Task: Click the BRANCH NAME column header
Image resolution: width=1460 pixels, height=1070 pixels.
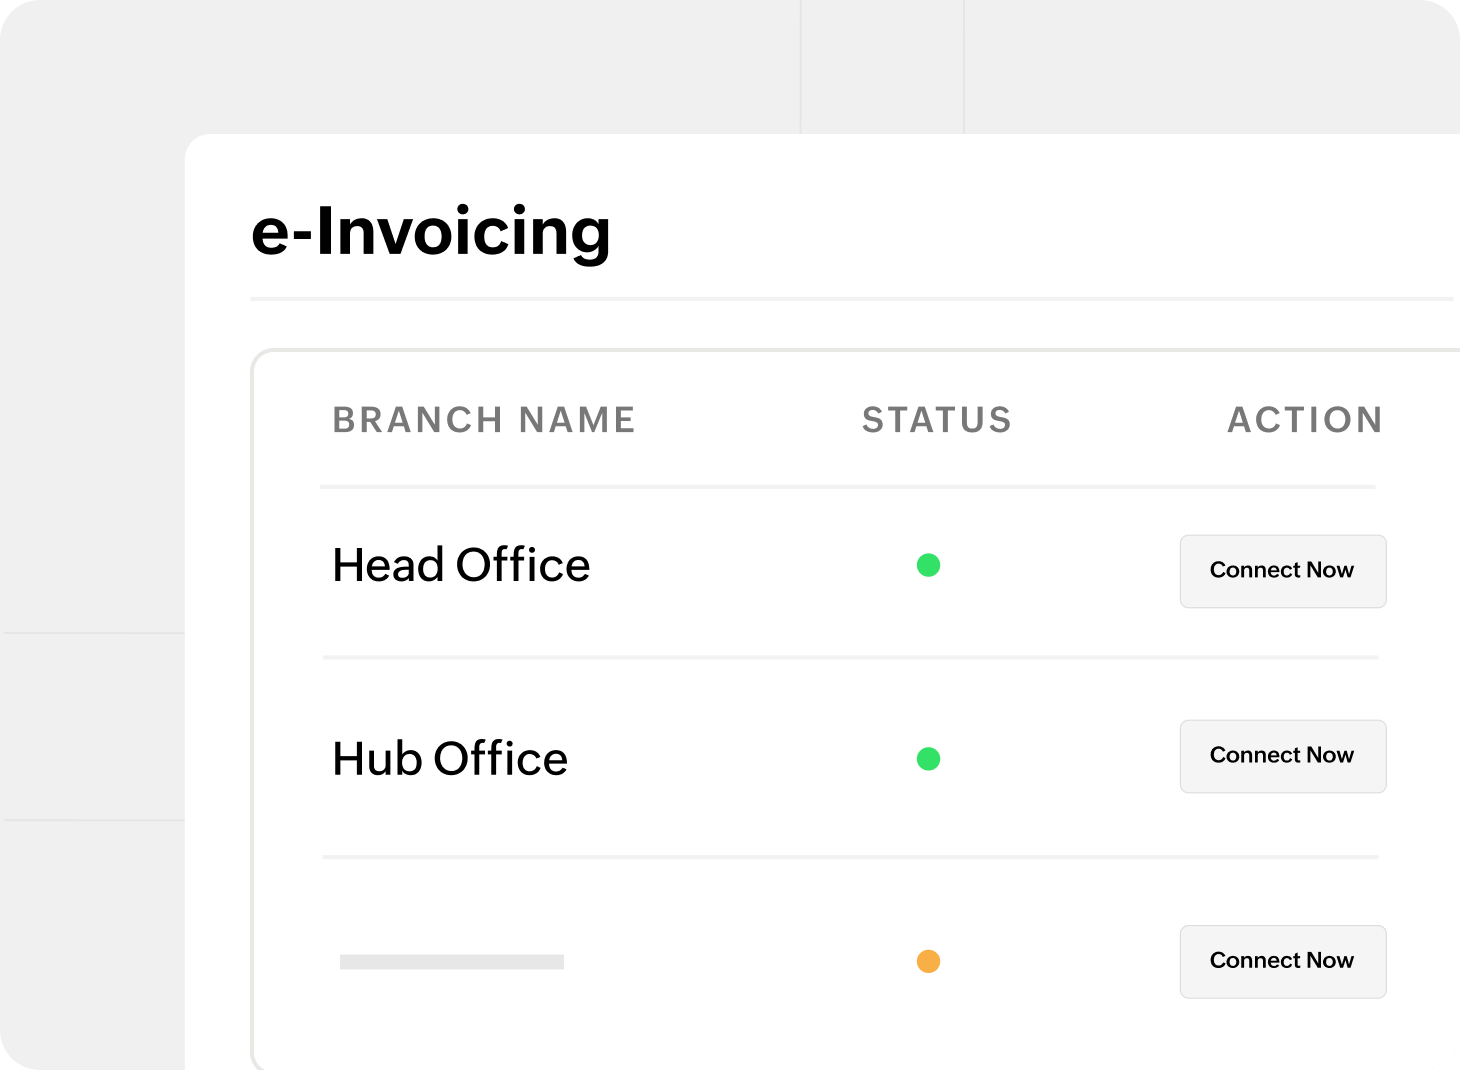Action: (x=484, y=420)
